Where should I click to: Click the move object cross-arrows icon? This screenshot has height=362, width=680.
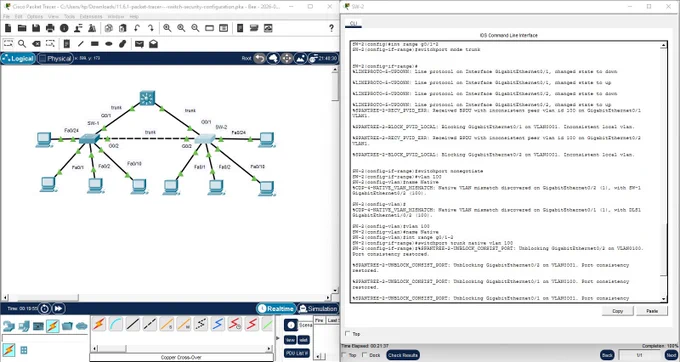click(286, 59)
